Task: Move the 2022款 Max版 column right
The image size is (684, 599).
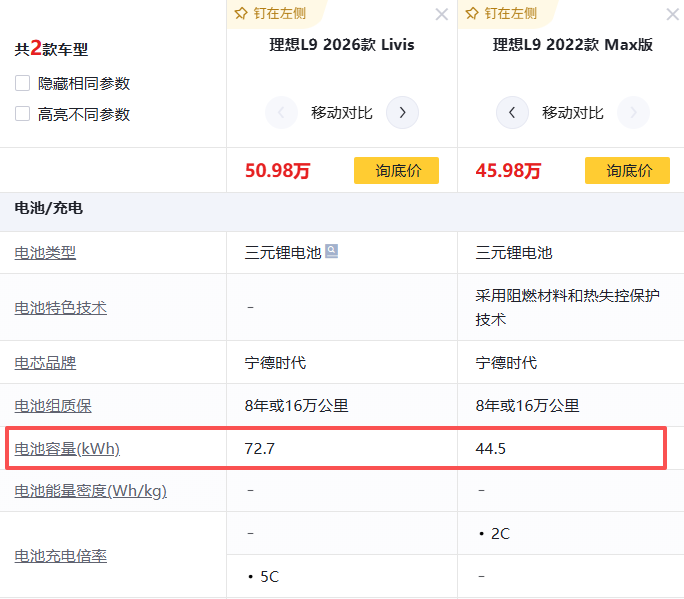Action: coord(633,113)
